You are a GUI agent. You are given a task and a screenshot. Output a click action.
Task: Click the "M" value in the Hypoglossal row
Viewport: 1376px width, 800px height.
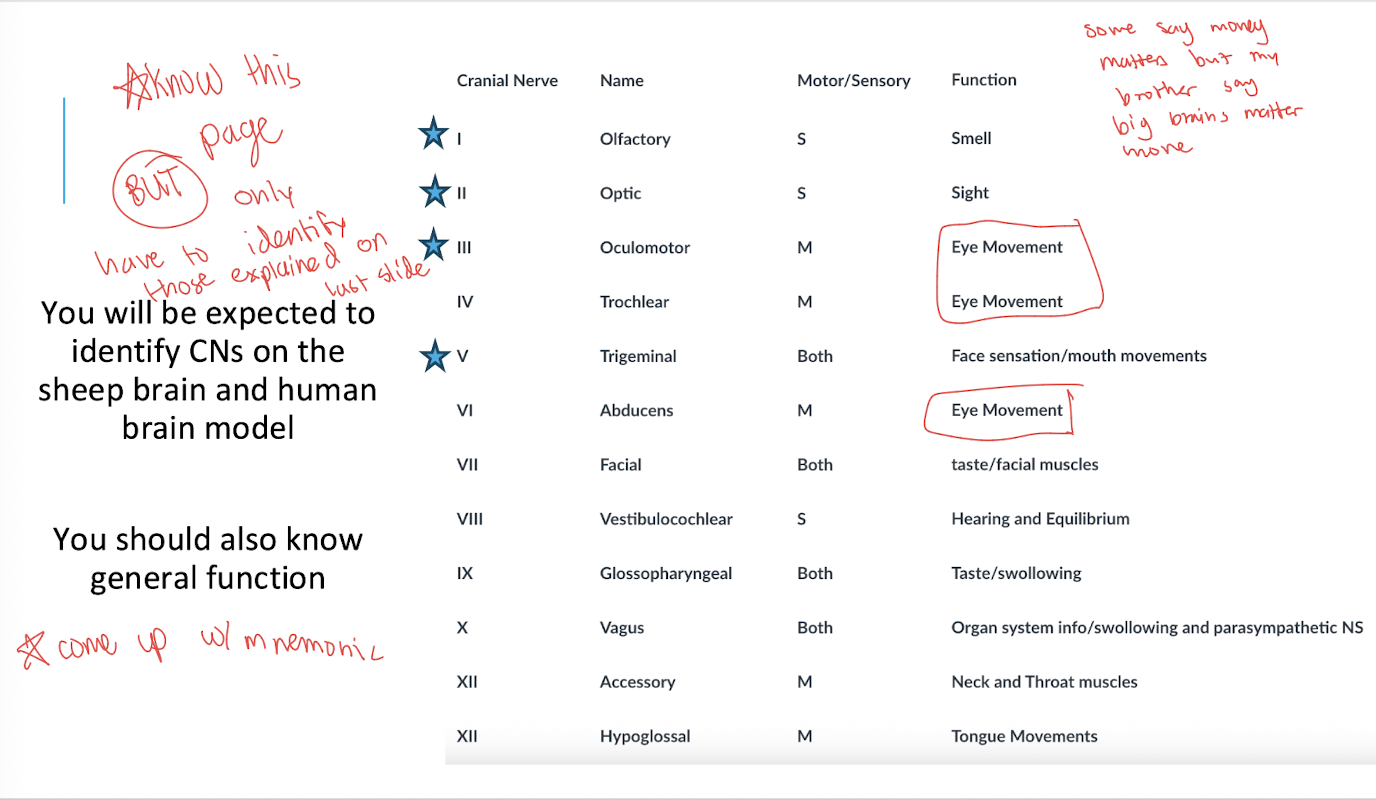pyautogui.click(x=804, y=737)
